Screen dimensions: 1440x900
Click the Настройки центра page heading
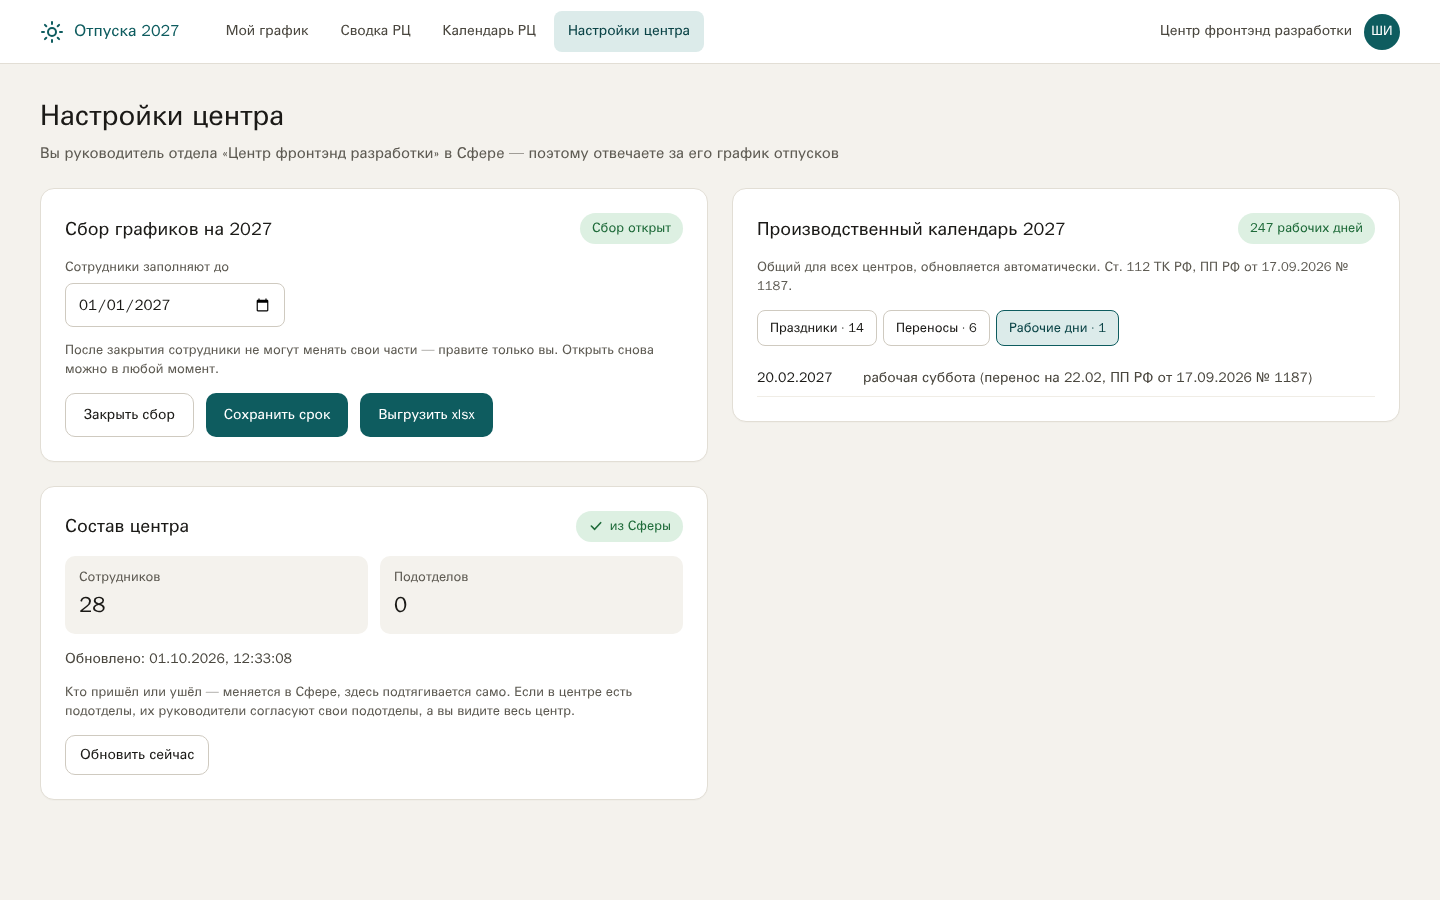162,116
